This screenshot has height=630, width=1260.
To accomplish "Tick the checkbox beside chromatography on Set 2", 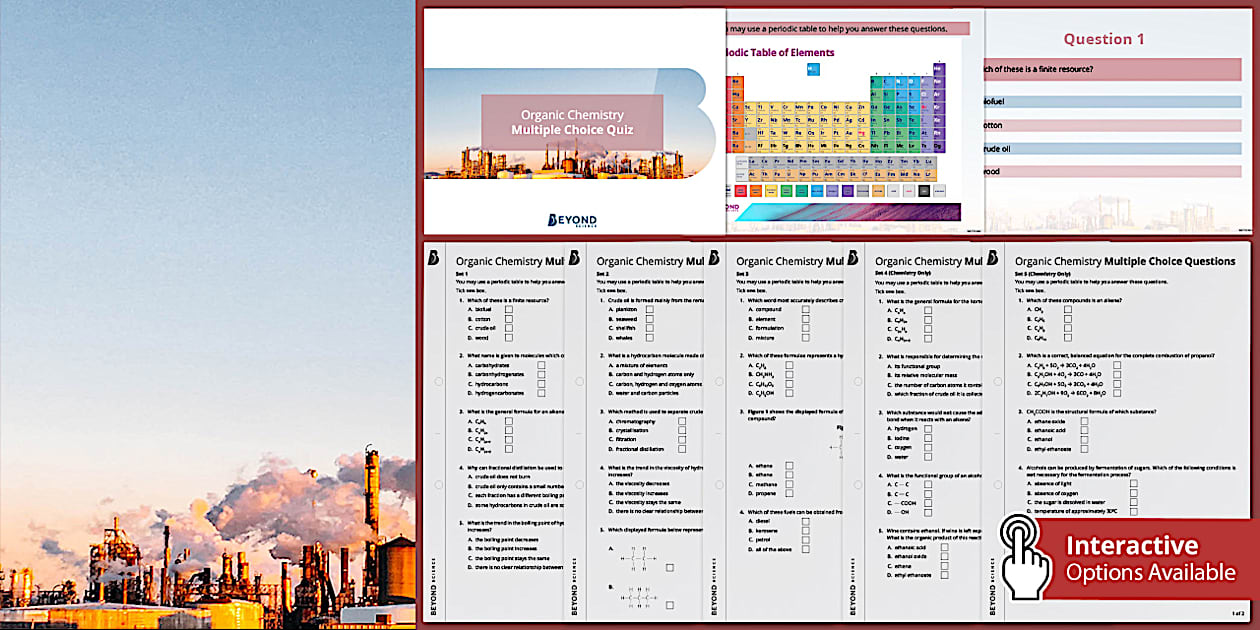I will click(x=682, y=420).
